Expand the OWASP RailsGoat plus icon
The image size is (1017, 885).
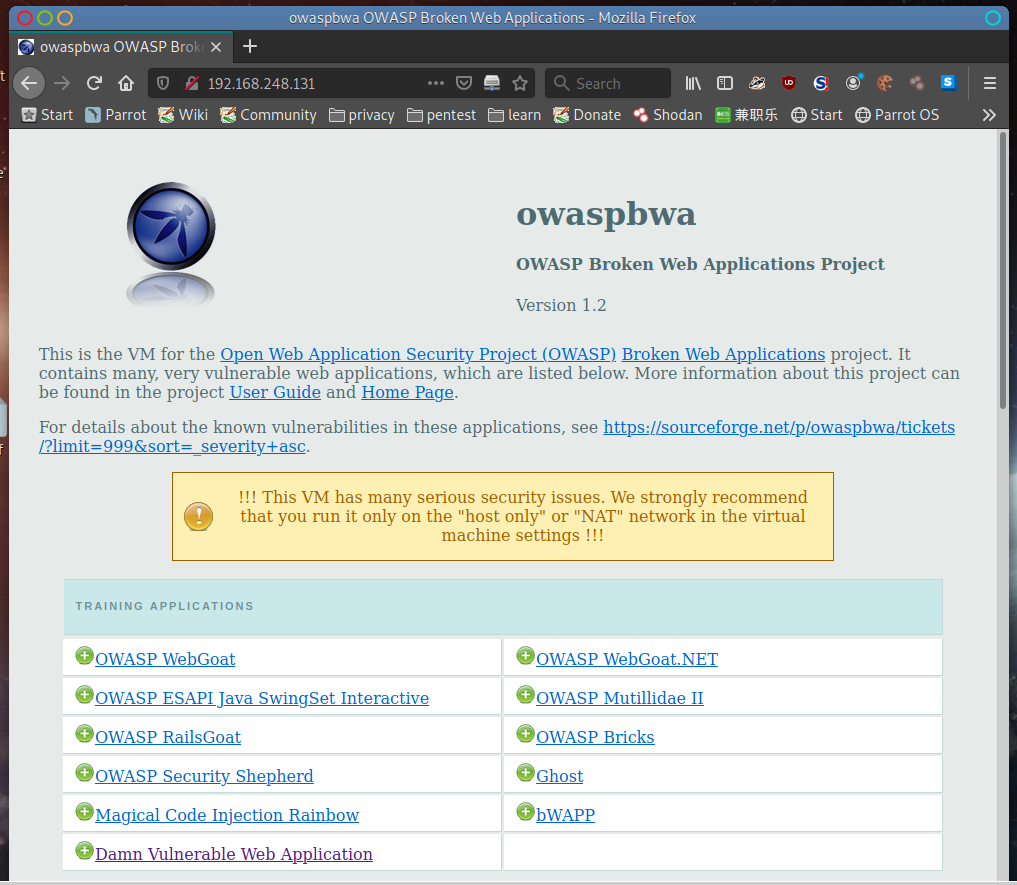84,734
